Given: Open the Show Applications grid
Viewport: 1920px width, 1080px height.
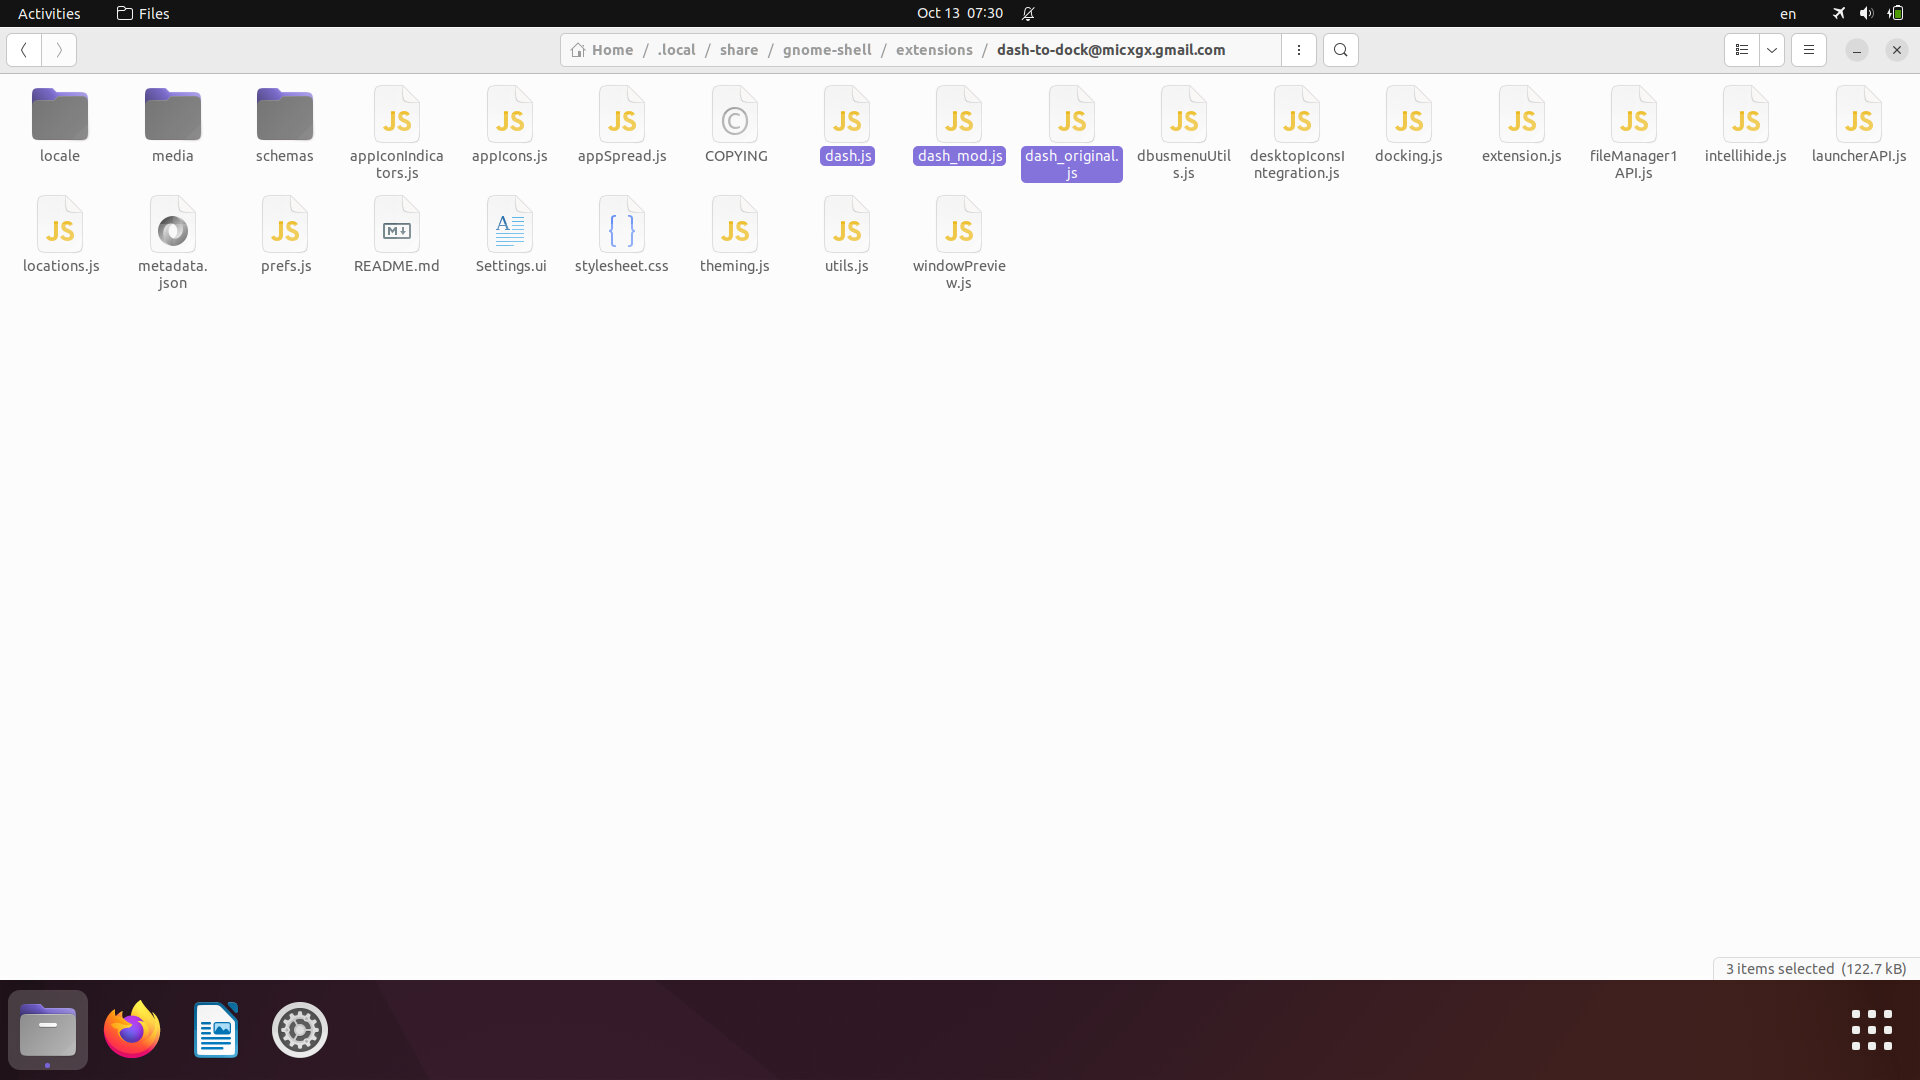Looking at the screenshot, I should 1871,1030.
